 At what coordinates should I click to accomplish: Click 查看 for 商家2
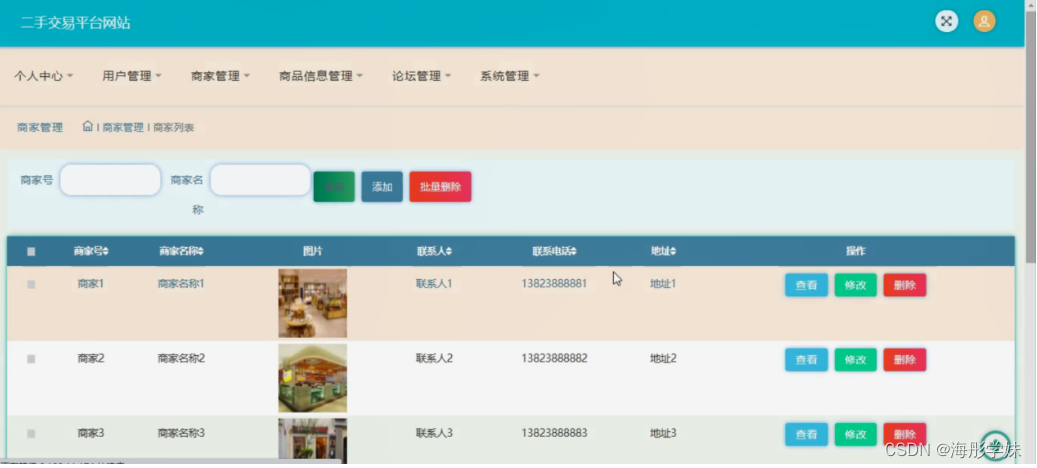(806, 360)
